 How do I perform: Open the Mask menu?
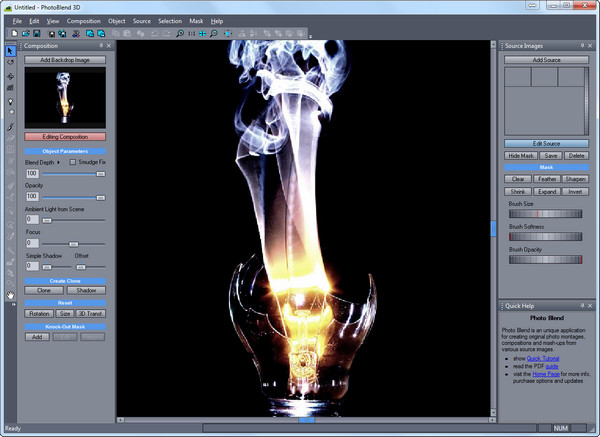tap(196, 20)
